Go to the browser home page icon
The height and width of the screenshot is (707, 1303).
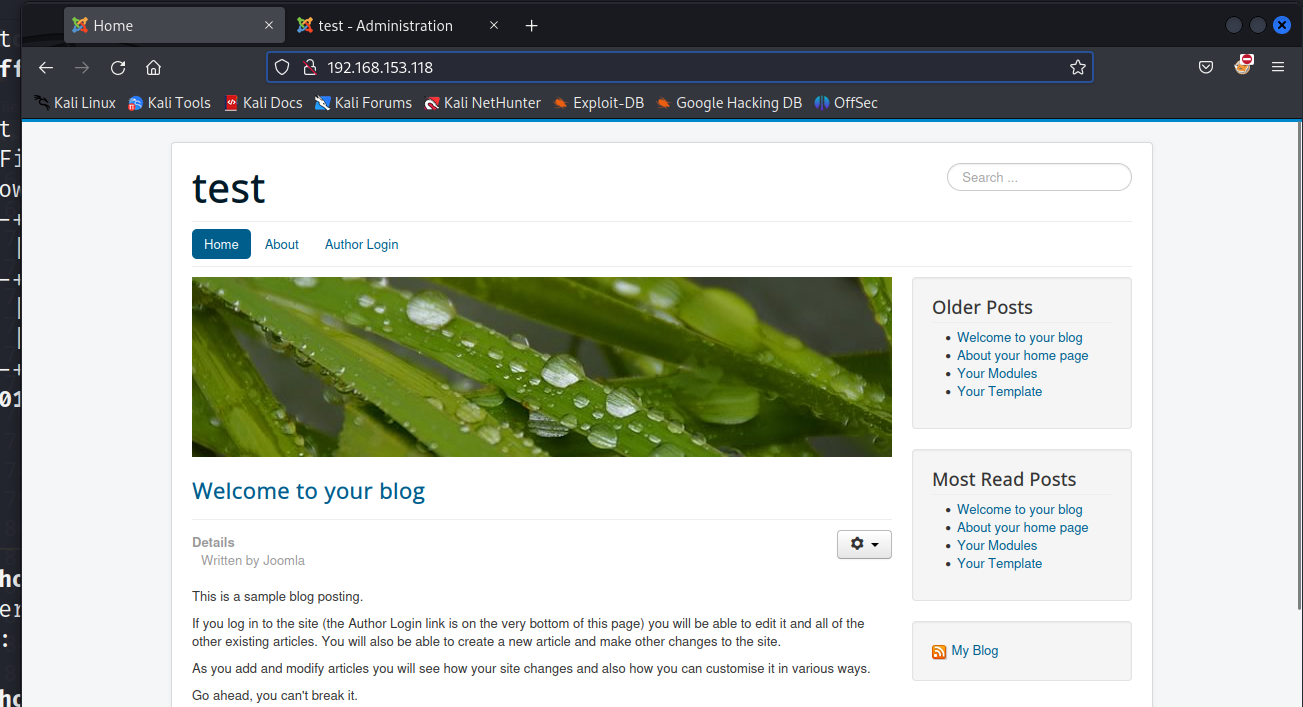(153, 68)
